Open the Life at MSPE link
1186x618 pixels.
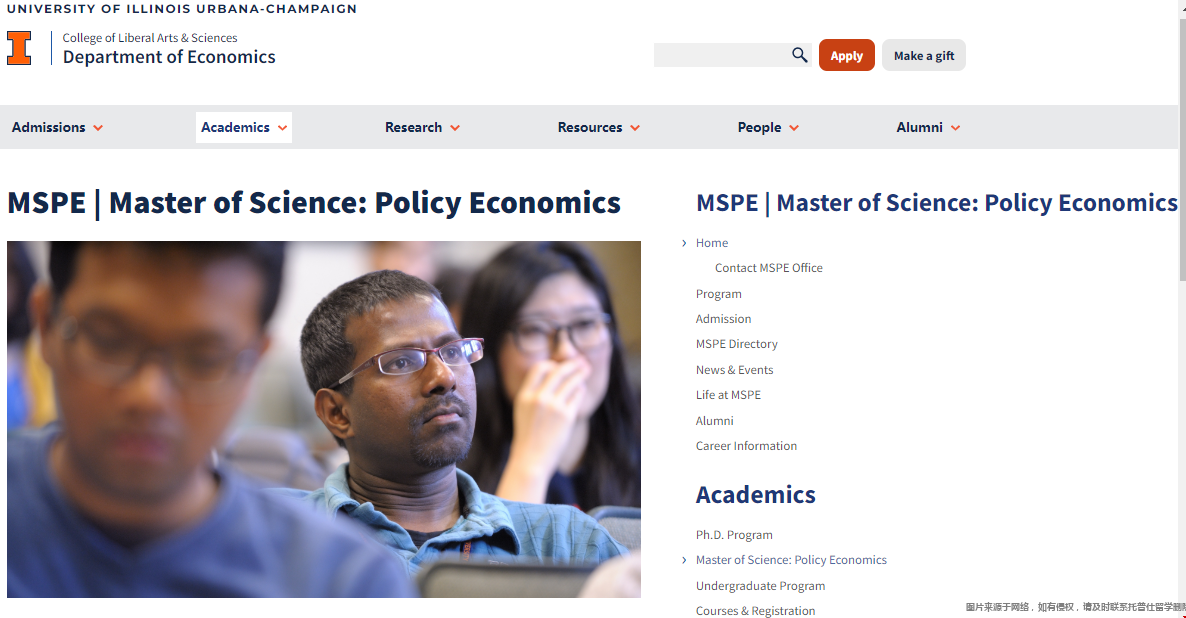(728, 395)
